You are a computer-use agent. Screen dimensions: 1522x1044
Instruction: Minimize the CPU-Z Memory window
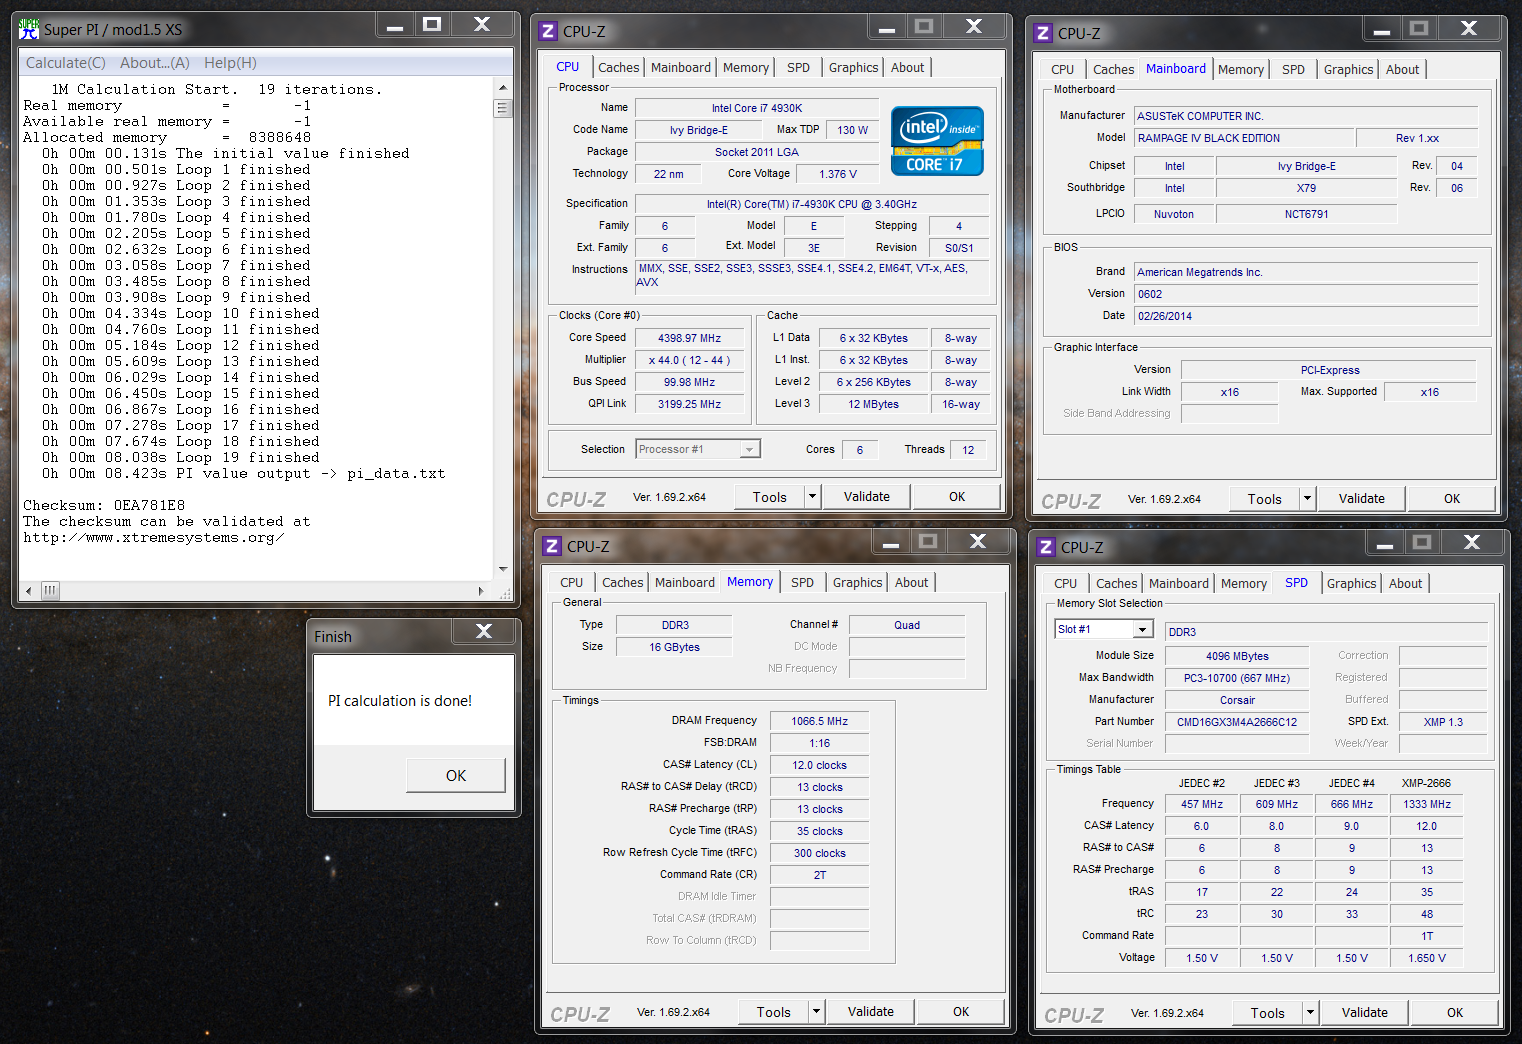(891, 542)
